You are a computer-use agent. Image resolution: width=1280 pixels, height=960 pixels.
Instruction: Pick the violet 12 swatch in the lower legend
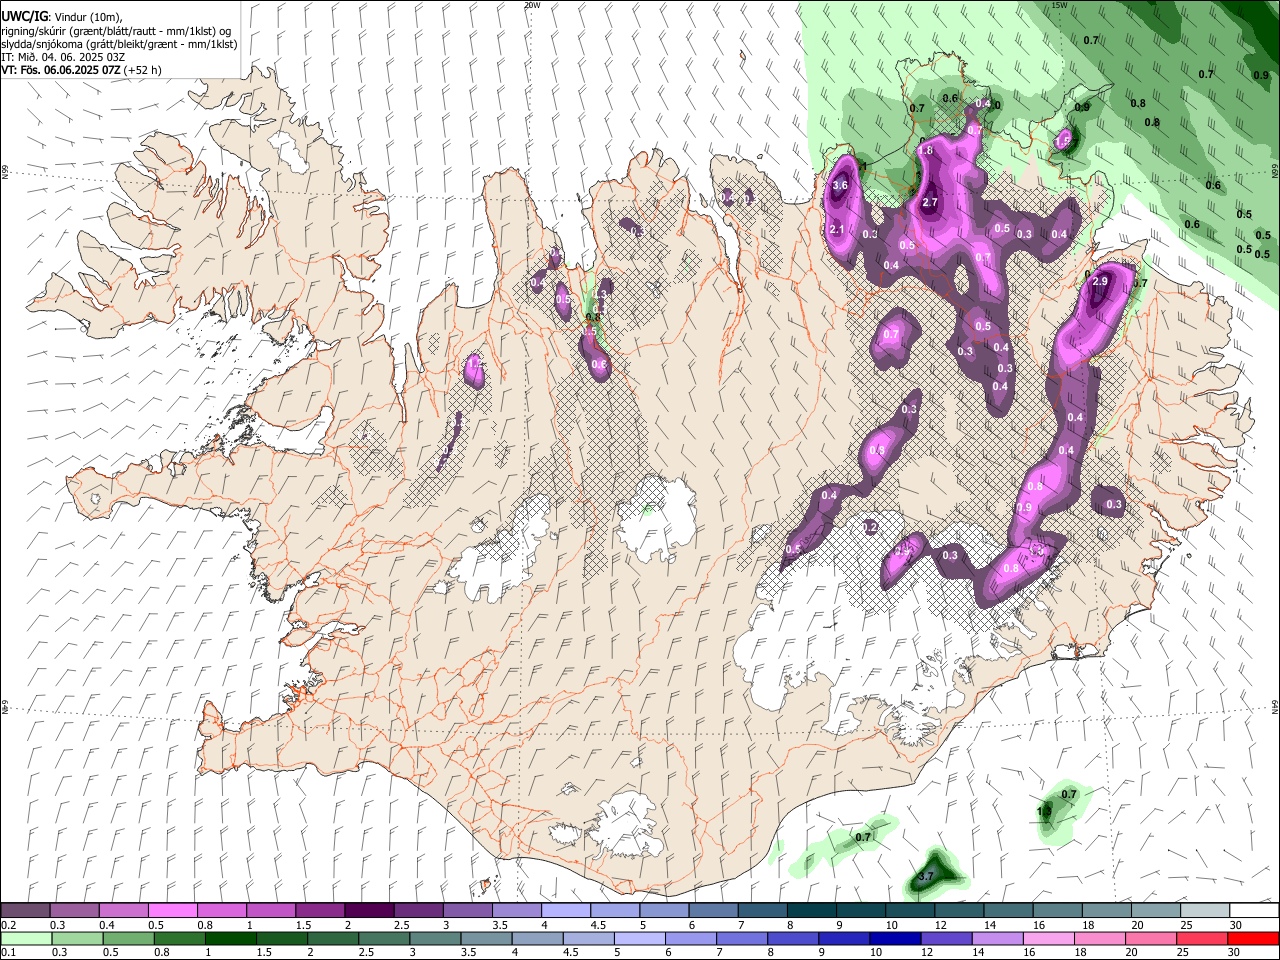pyautogui.click(x=945, y=938)
